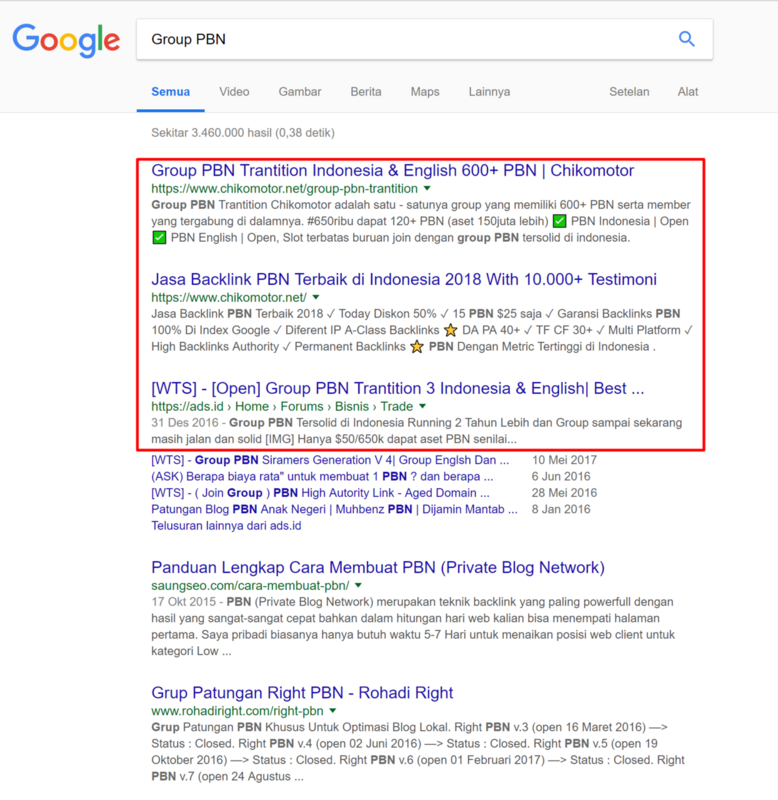Open Jasa Backlink PBN Terbaik result
The height and width of the screenshot is (800, 778).
point(404,280)
